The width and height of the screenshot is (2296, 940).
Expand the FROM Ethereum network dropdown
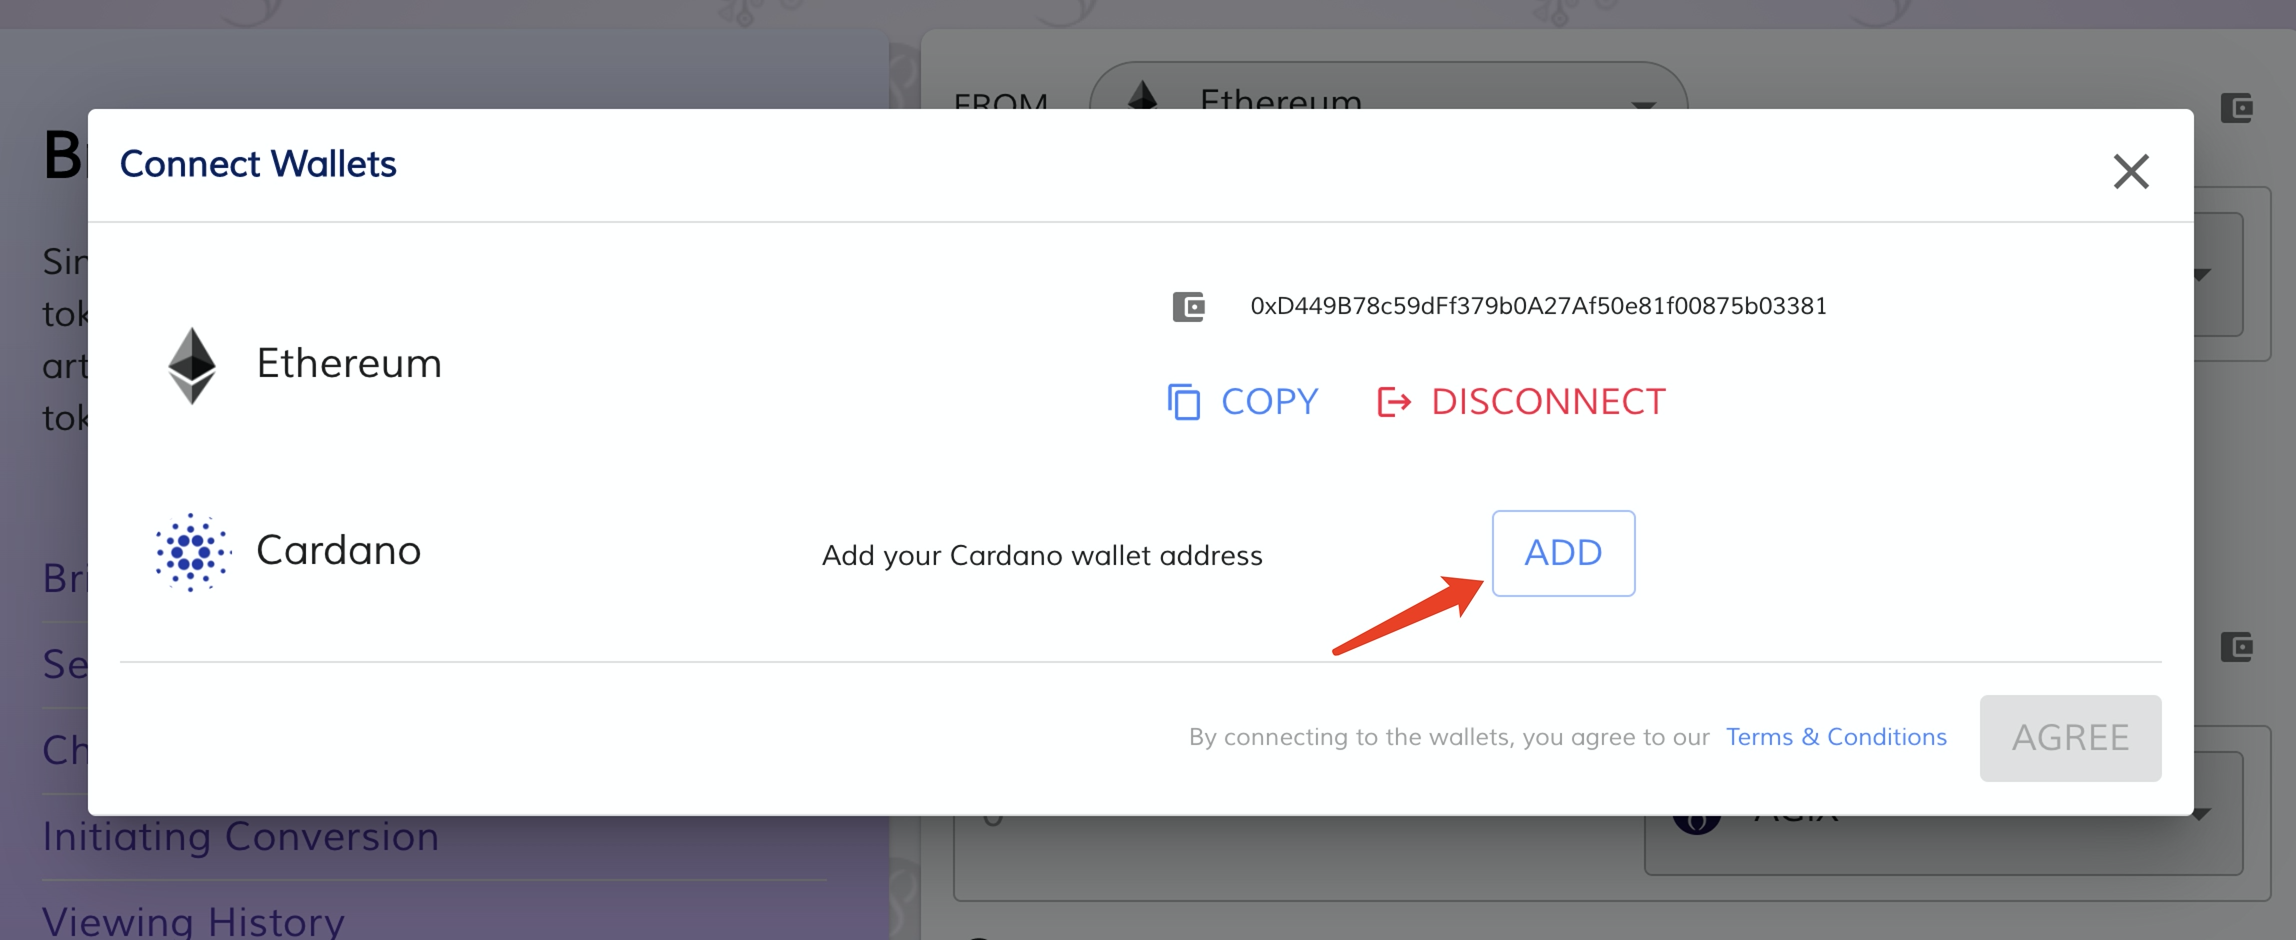(1643, 102)
